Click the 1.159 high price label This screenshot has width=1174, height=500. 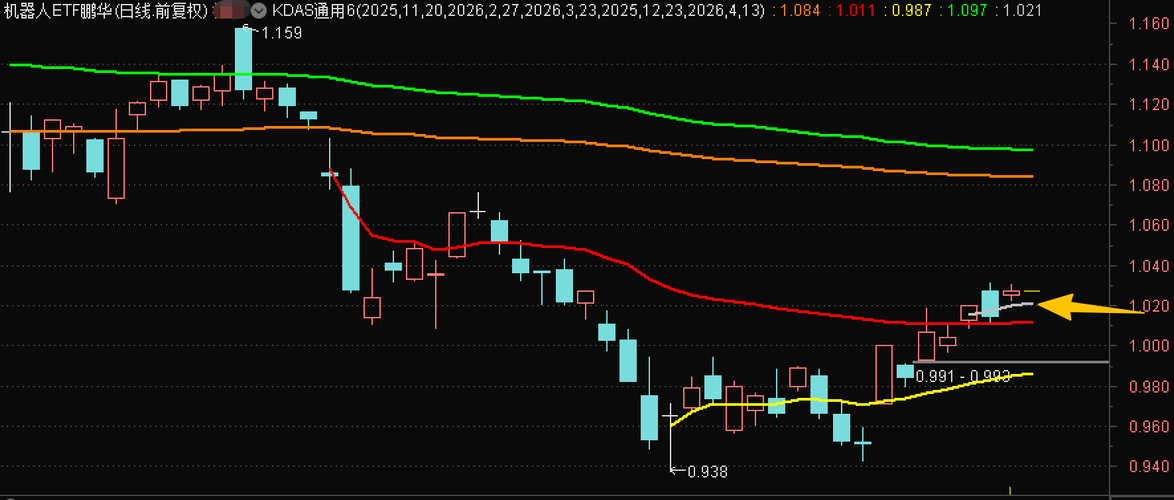281,33
